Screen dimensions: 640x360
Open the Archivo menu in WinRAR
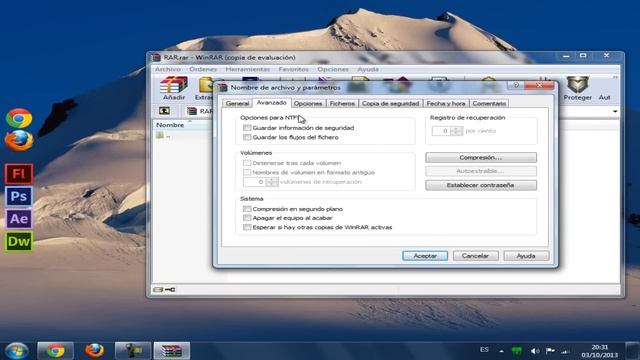(x=167, y=69)
